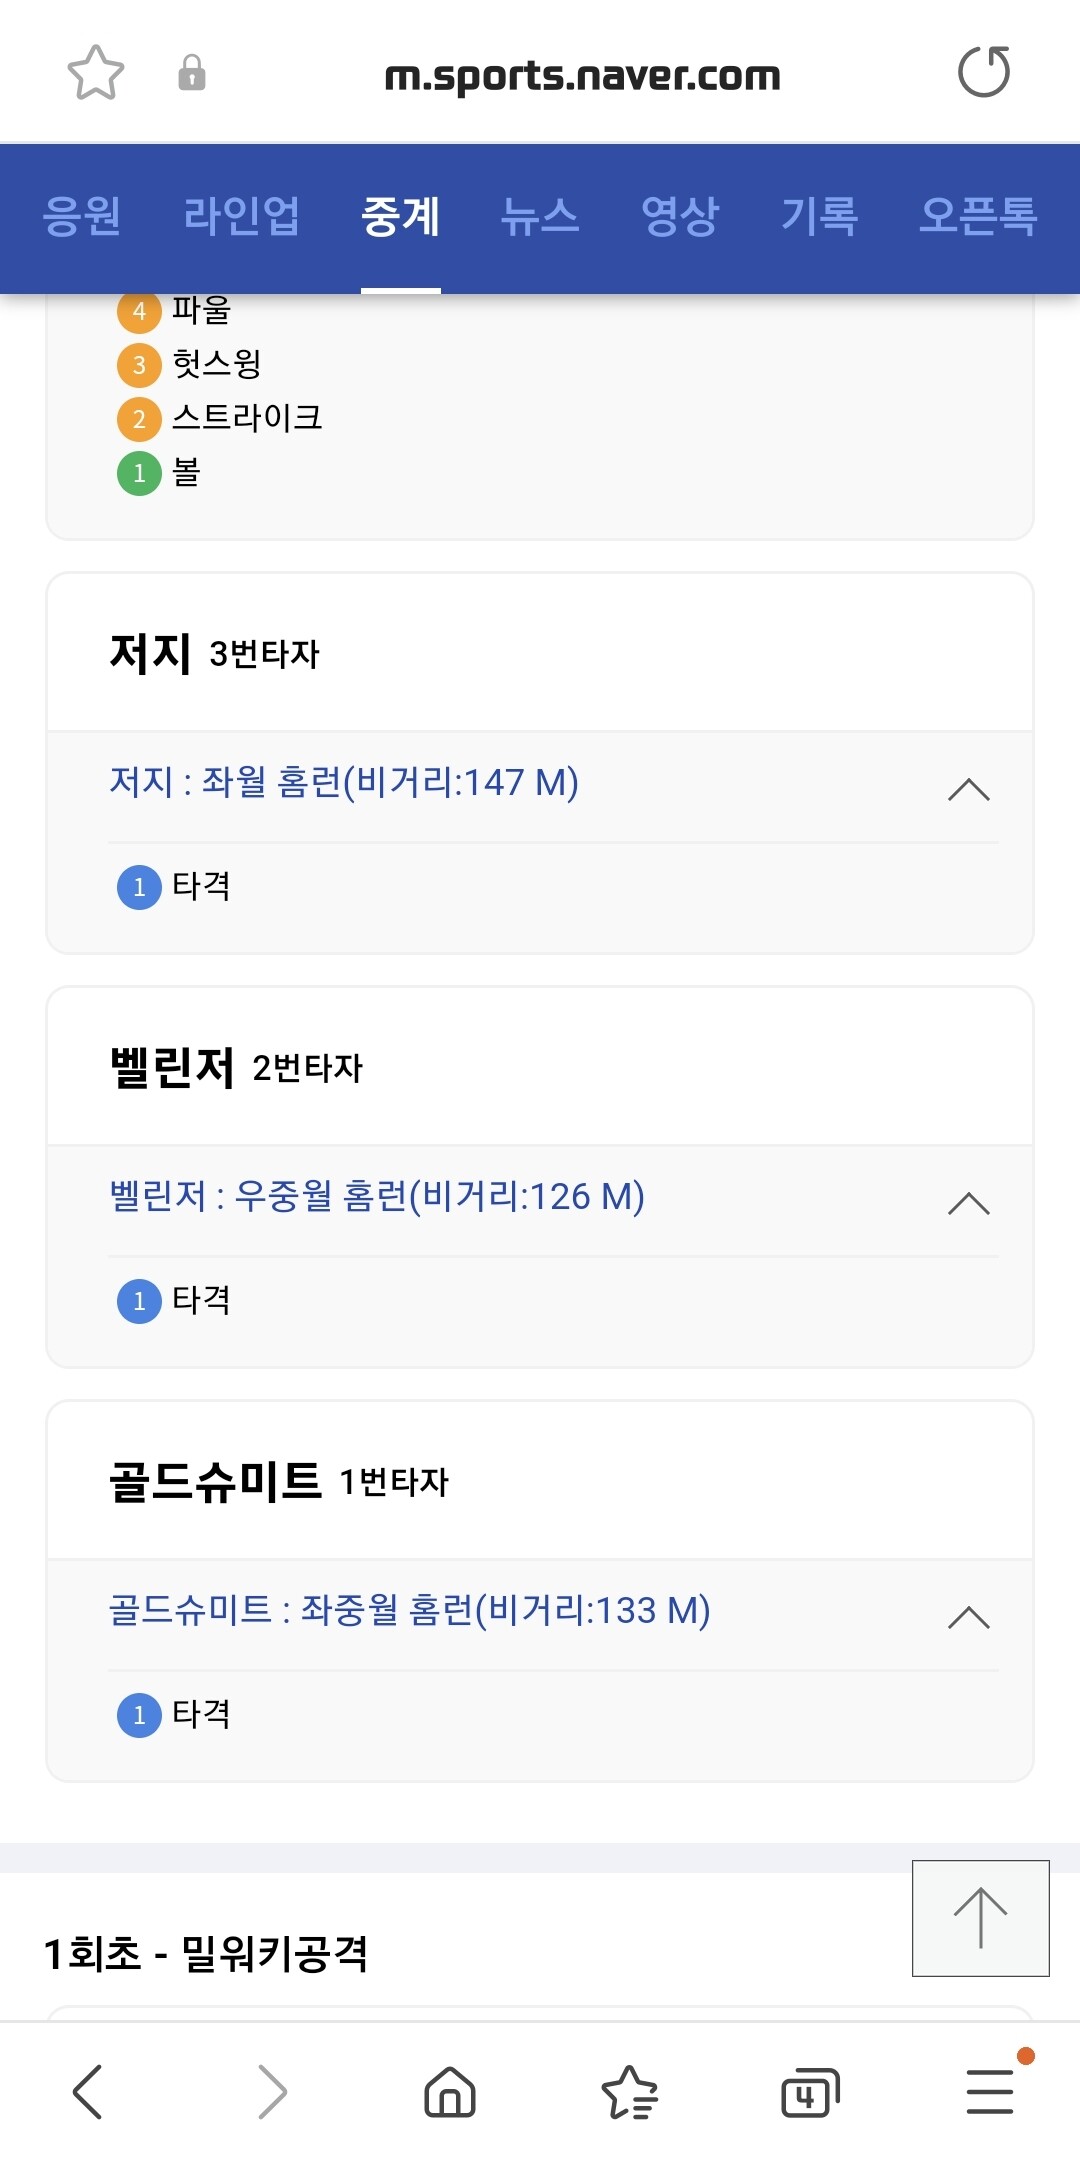Collapse the 저지 home run entry

coord(968,790)
